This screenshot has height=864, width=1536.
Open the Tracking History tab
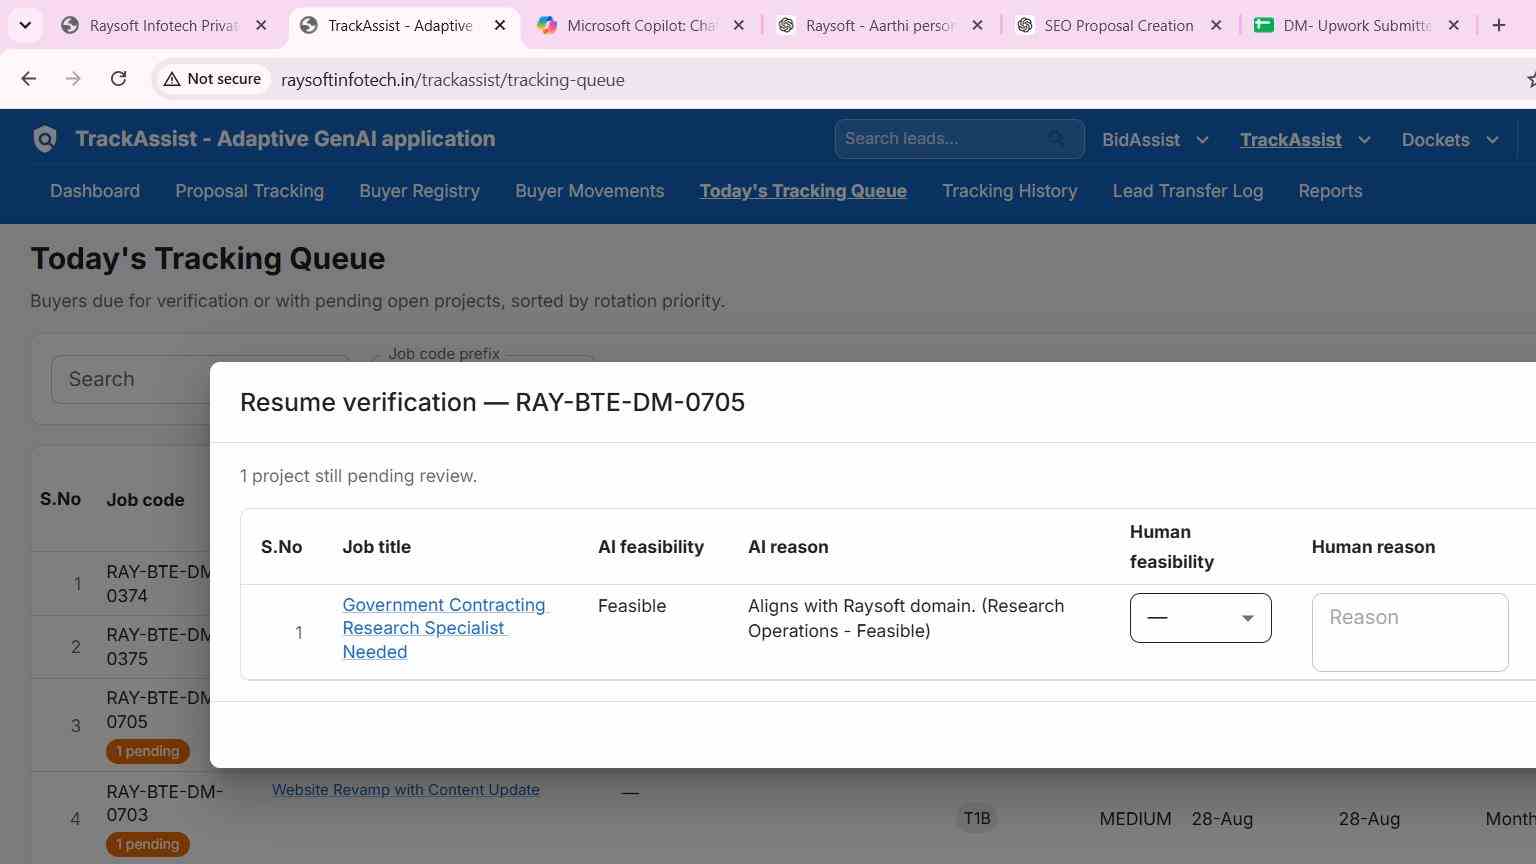1009,191
